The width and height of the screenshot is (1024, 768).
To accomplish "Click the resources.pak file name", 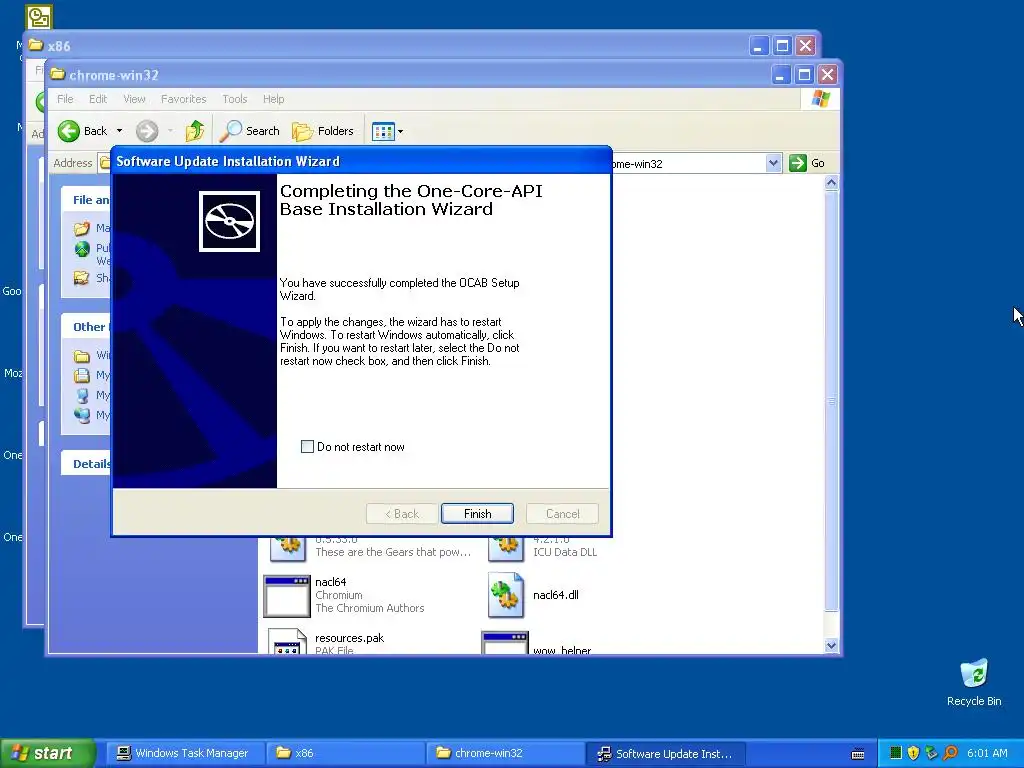I will 349,638.
